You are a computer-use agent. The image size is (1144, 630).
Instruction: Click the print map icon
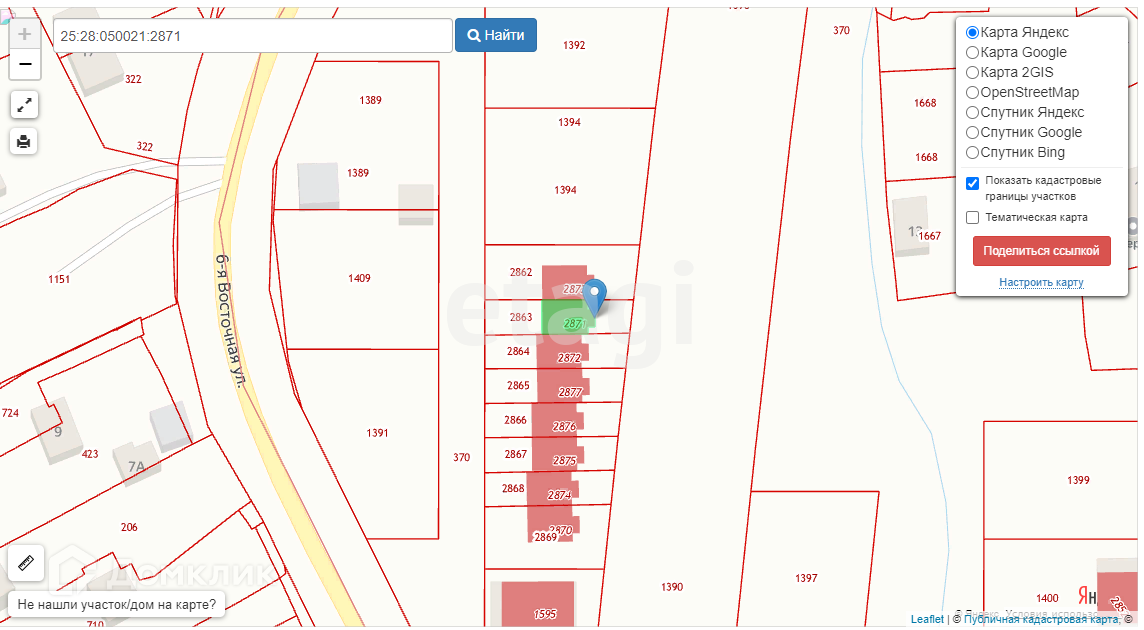point(24,142)
